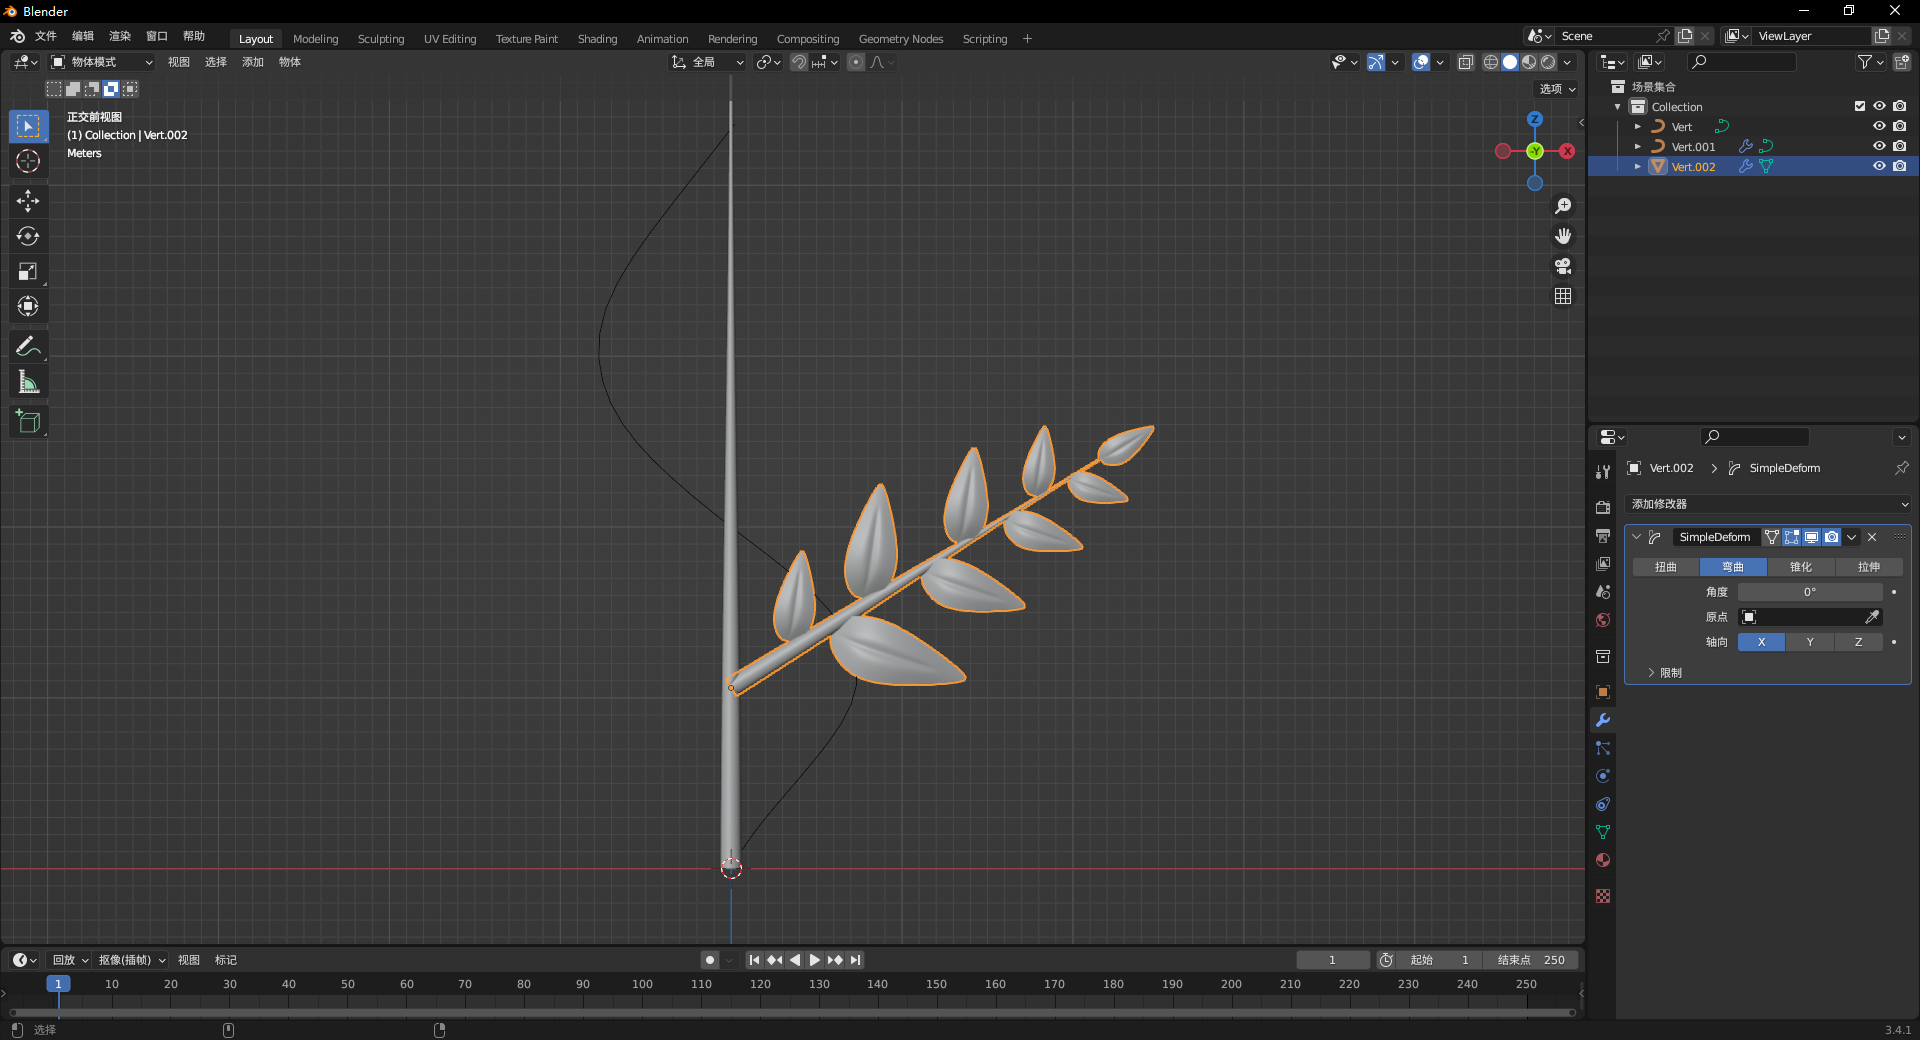Click the 角度 (Angle) value slider

[1809, 592]
